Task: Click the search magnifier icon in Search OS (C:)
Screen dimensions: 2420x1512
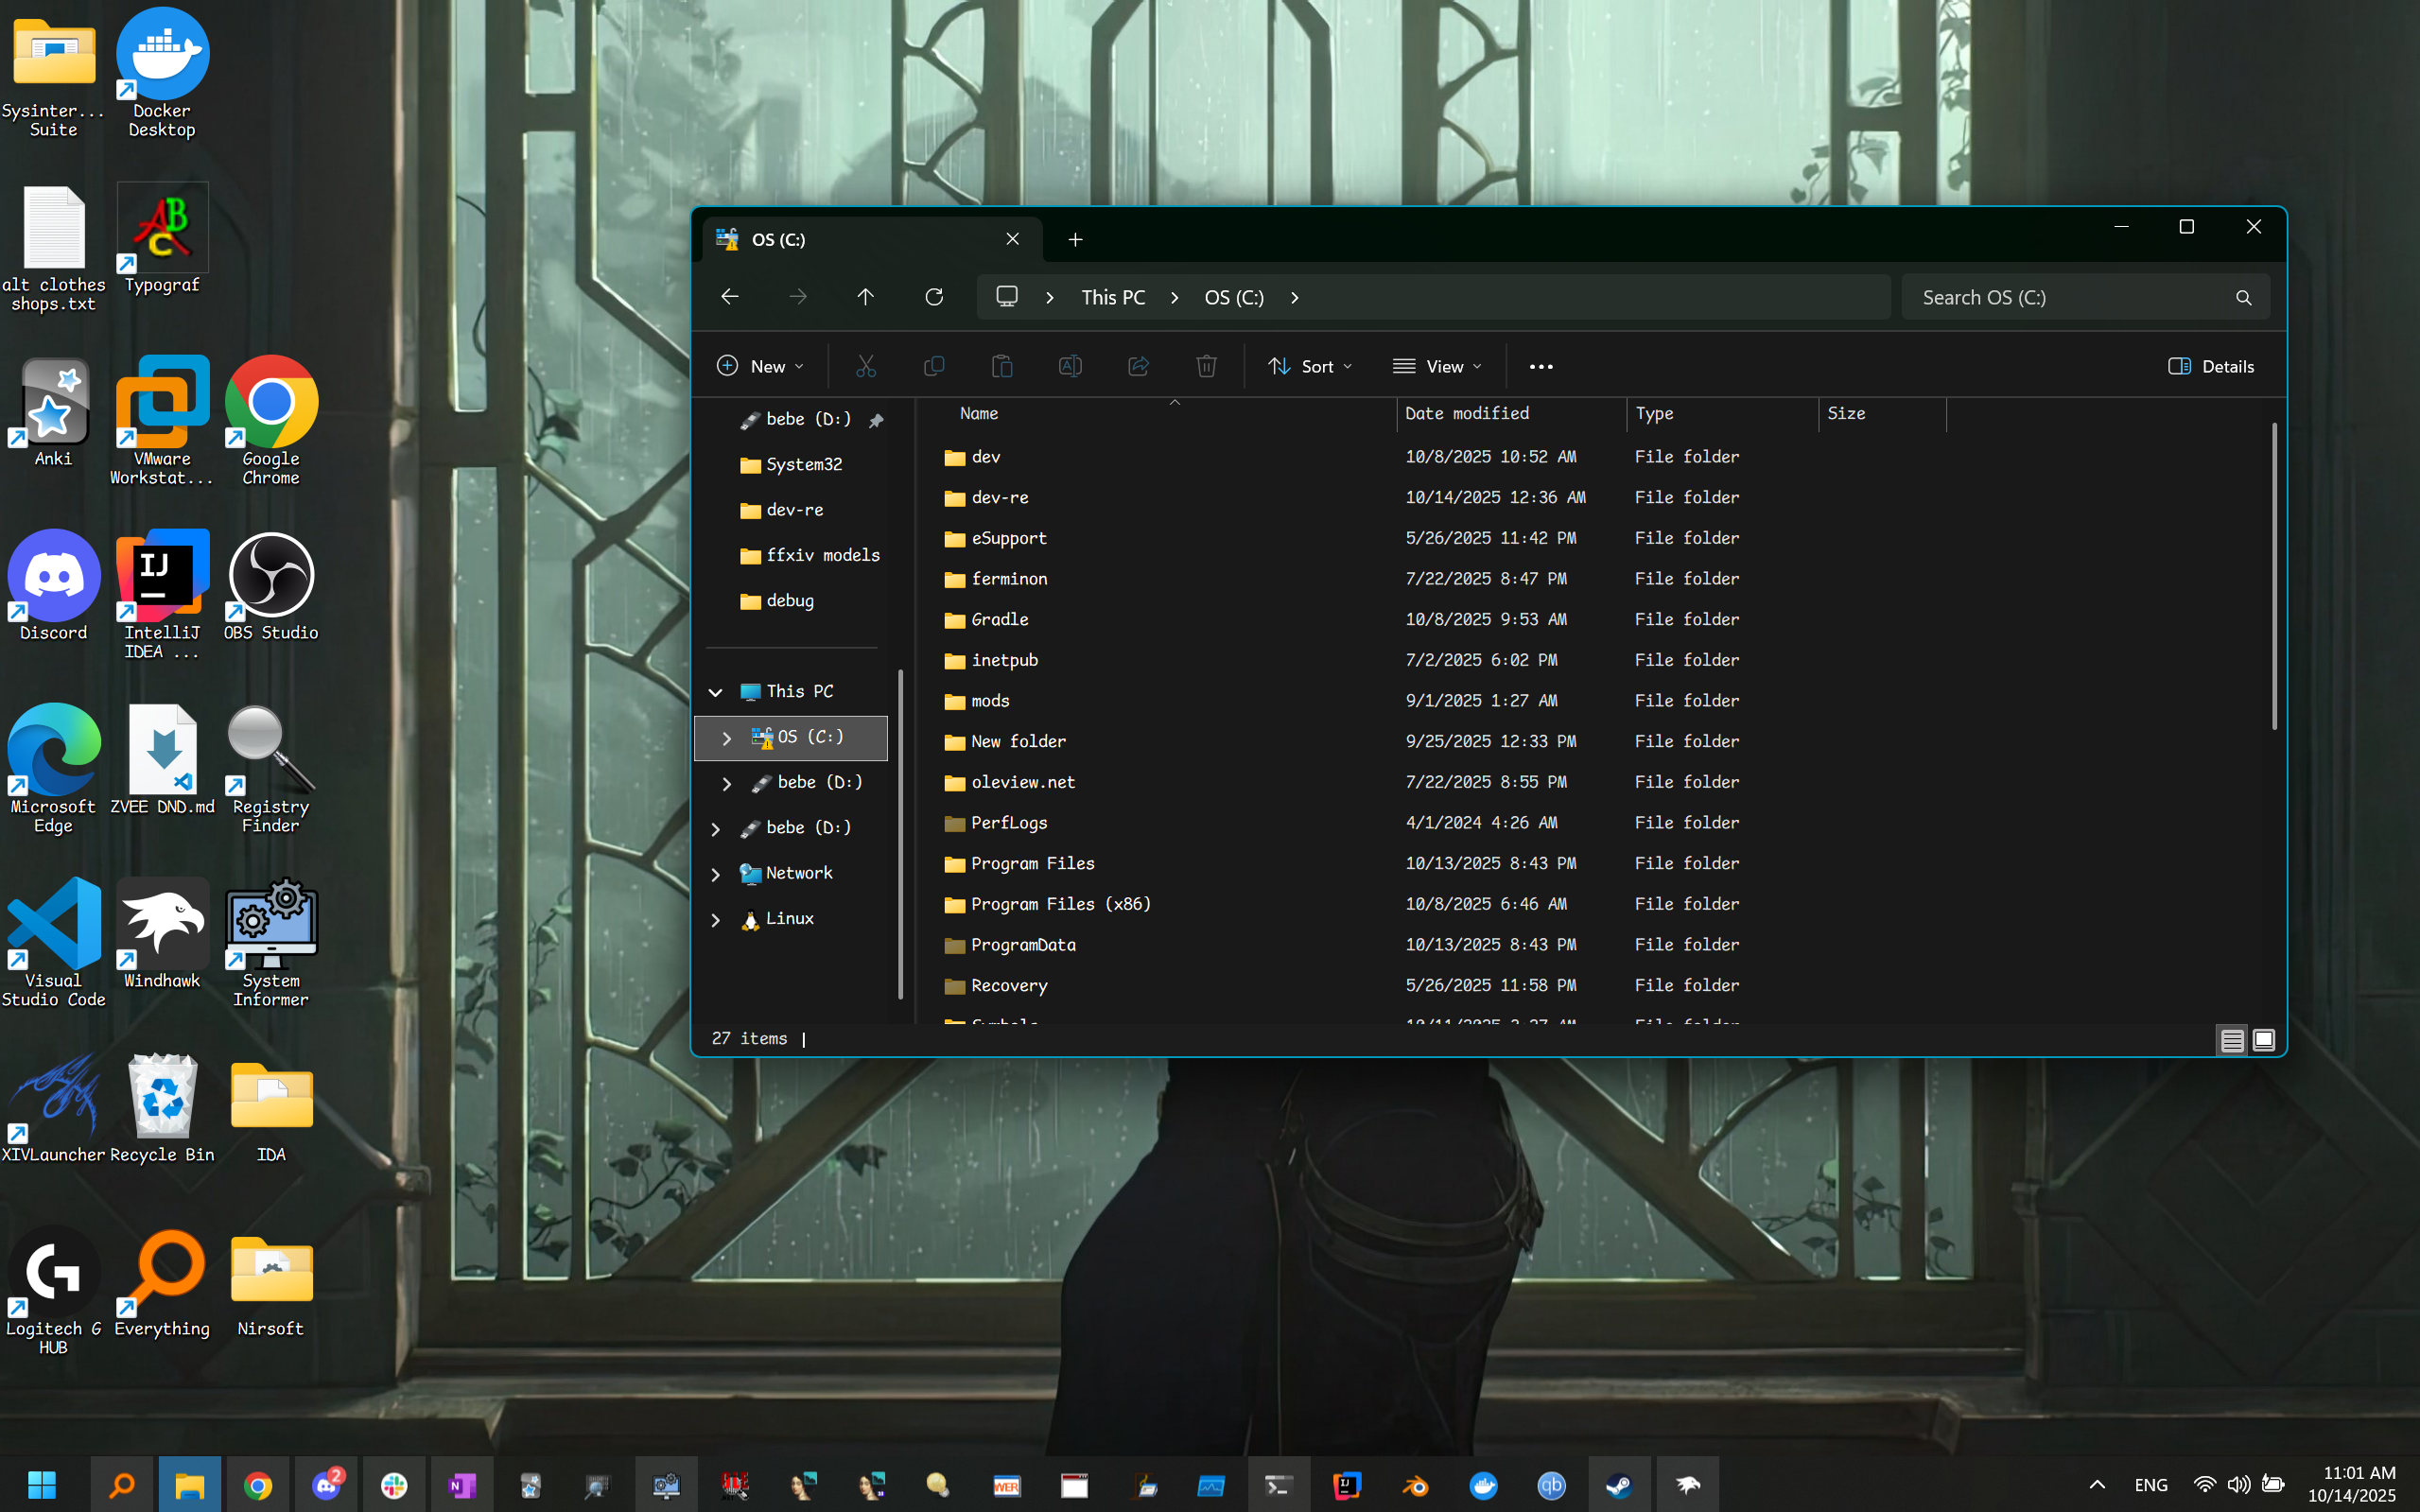Action: (2243, 298)
